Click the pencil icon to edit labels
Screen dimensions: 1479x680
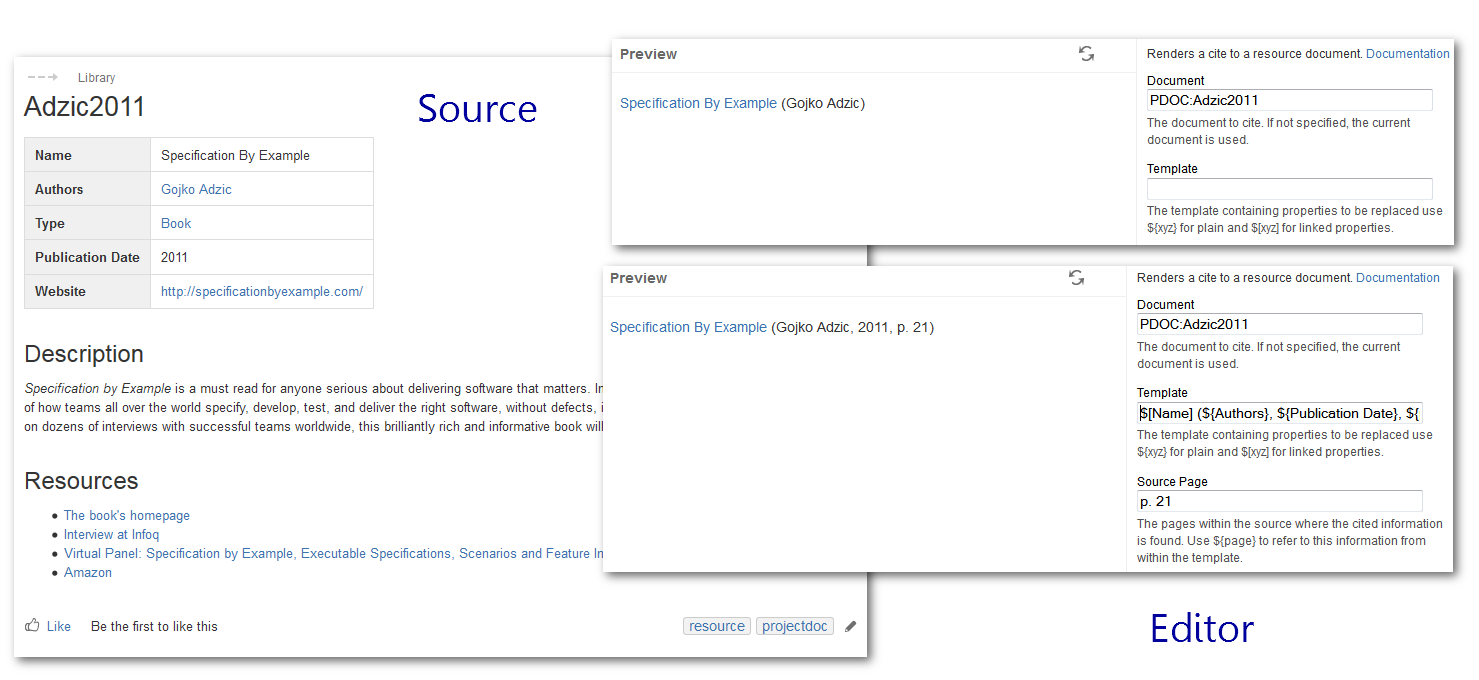pyautogui.click(x=851, y=627)
